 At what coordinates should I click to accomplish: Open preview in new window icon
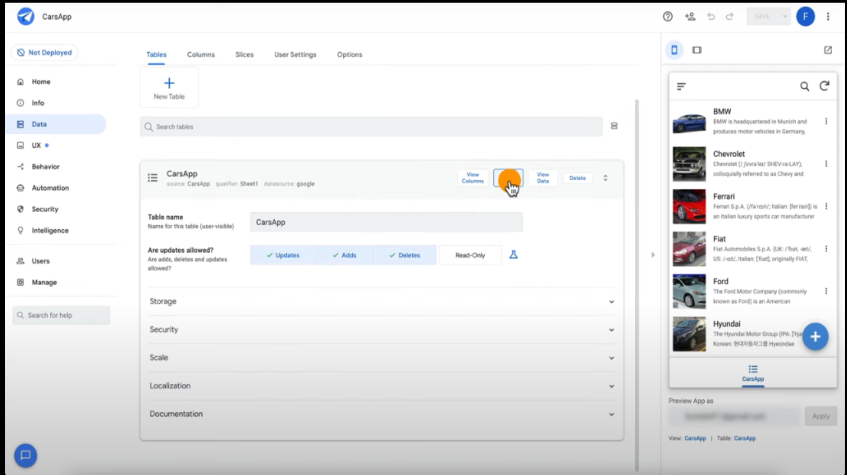coord(827,50)
